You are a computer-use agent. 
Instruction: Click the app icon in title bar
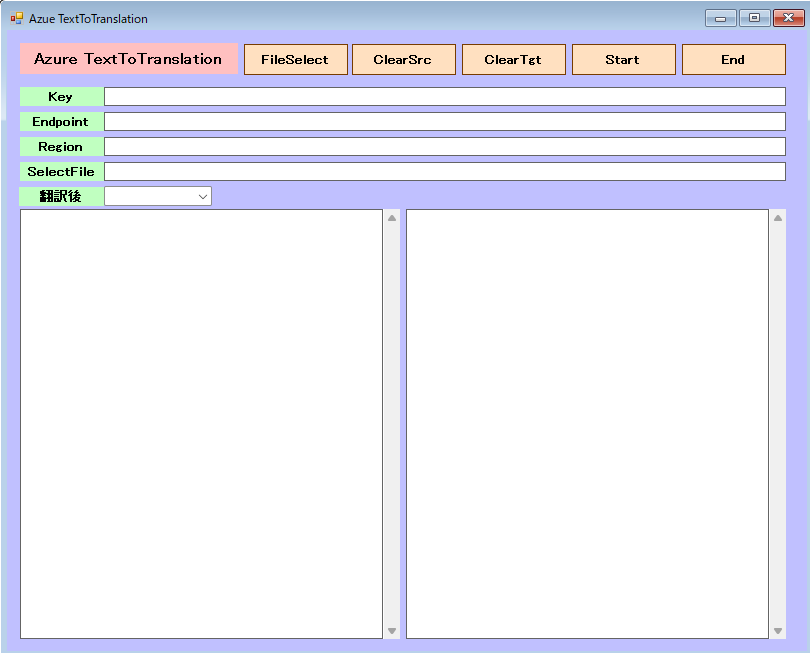[17, 18]
